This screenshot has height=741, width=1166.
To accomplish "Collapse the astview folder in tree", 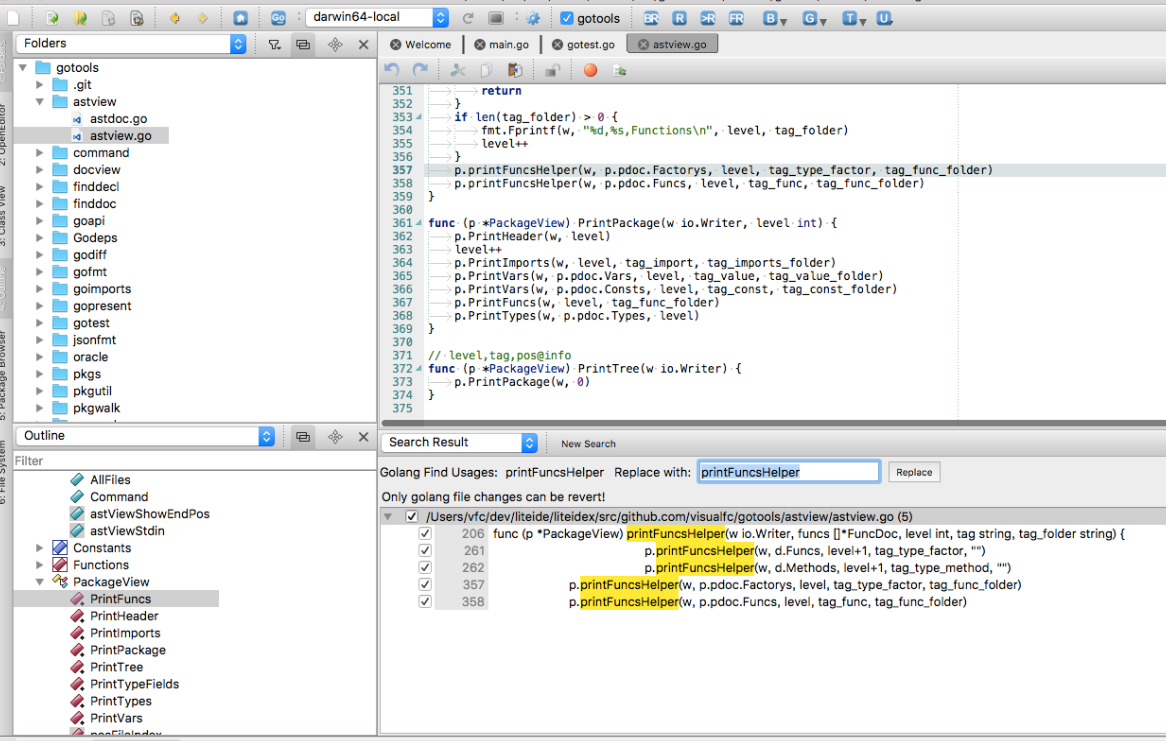I will 40,102.
